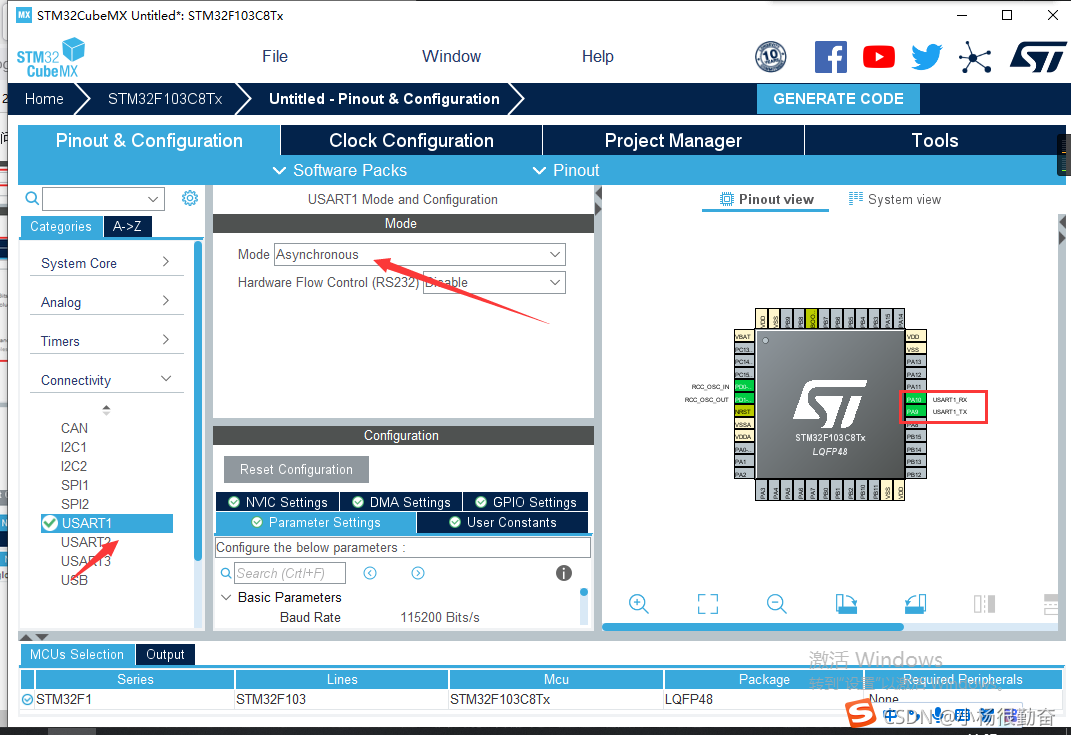1071x735 pixels.
Task: Switch to Tools tab
Action: (x=934, y=141)
